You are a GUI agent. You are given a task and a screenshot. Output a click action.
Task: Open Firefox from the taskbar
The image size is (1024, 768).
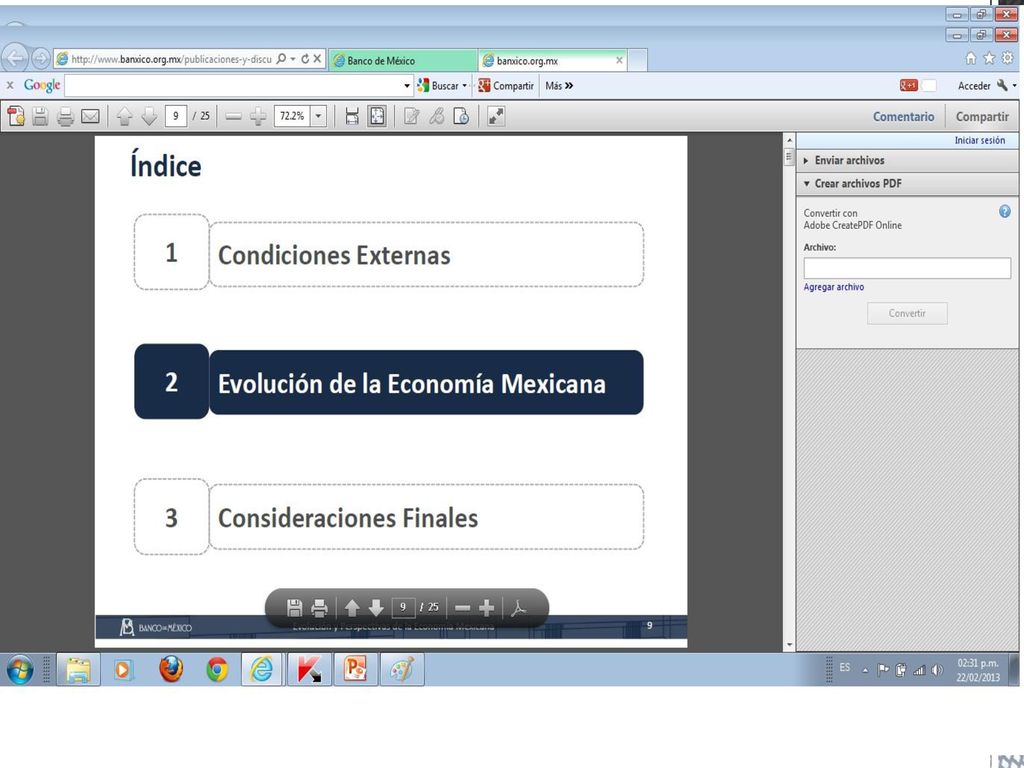click(x=170, y=669)
